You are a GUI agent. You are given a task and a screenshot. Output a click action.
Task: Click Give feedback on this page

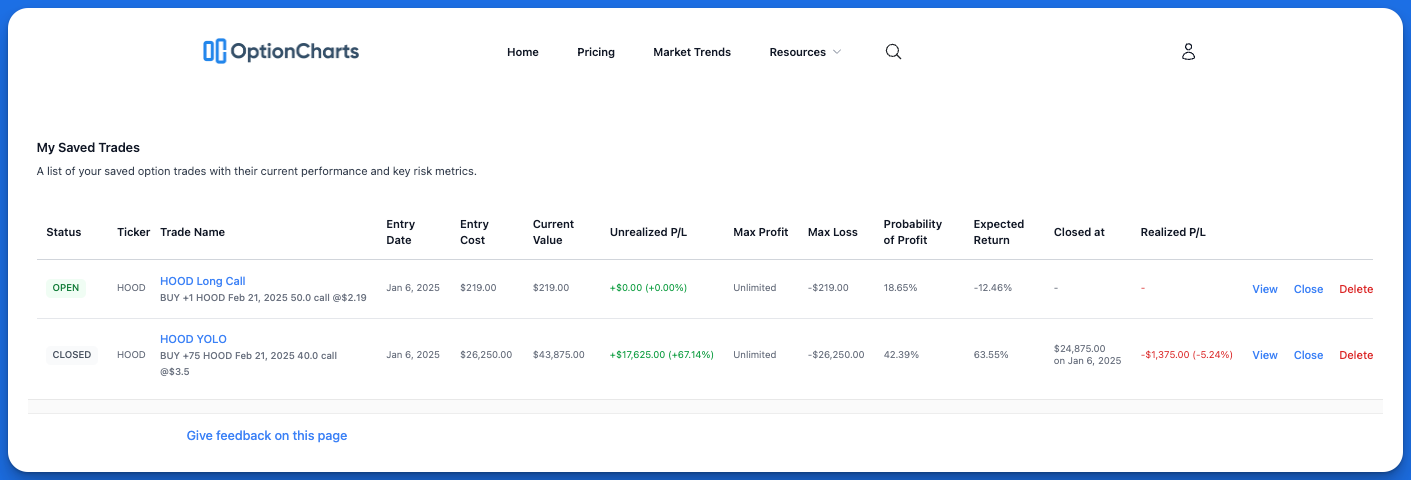click(x=266, y=436)
